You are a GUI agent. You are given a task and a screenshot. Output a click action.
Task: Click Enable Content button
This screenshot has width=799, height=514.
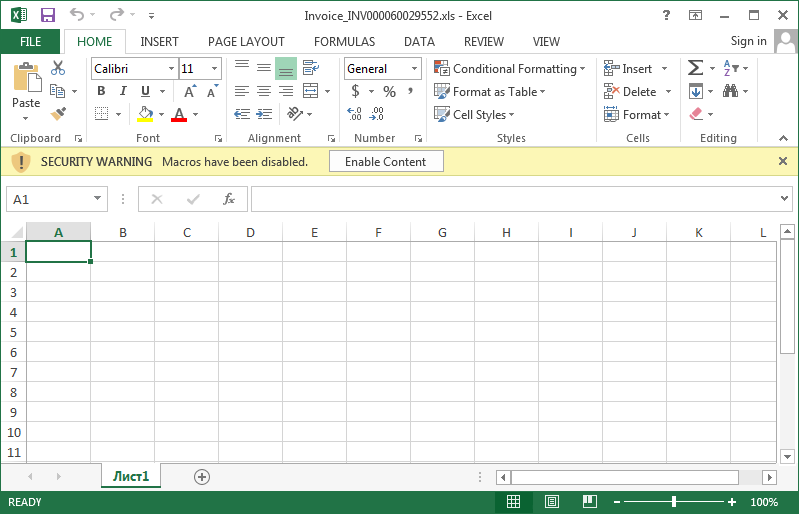click(x=386, y=161)
